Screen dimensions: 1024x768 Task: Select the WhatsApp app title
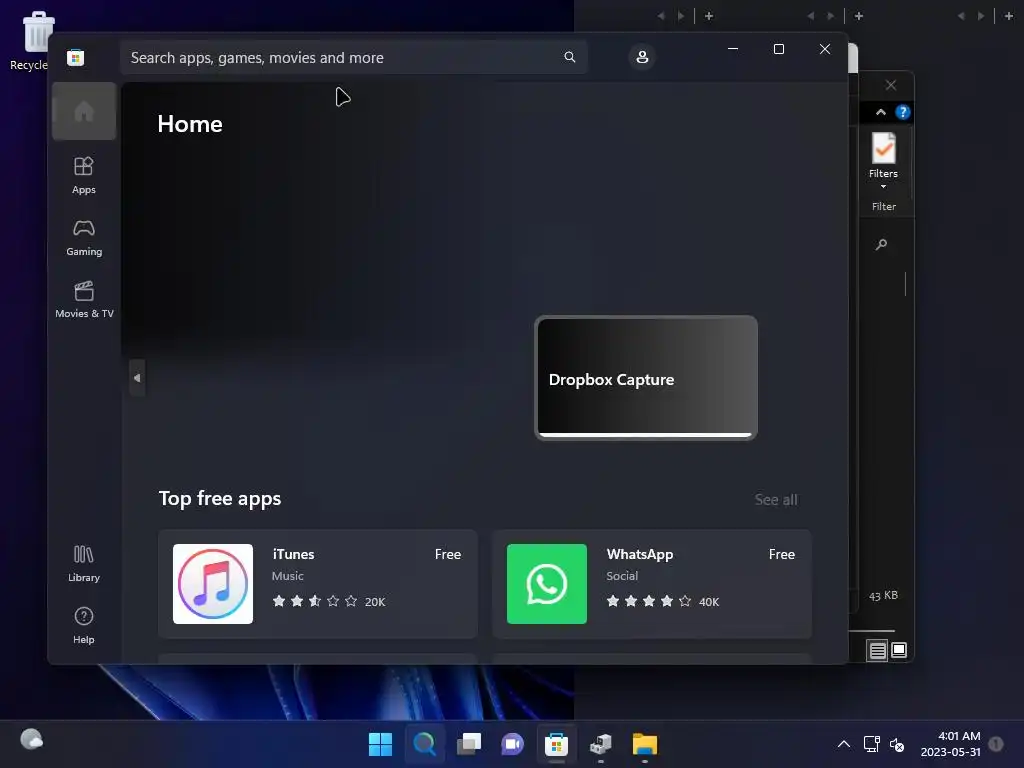click(x=639, y=554)
